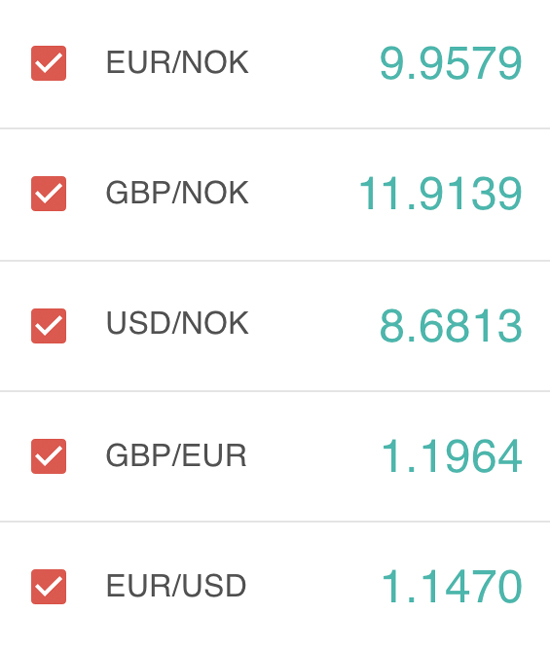Viewport: 550px width, 650px height.
Task: Toggle the GBP/NOK red checkbox
Action: [x=48, y=193]
